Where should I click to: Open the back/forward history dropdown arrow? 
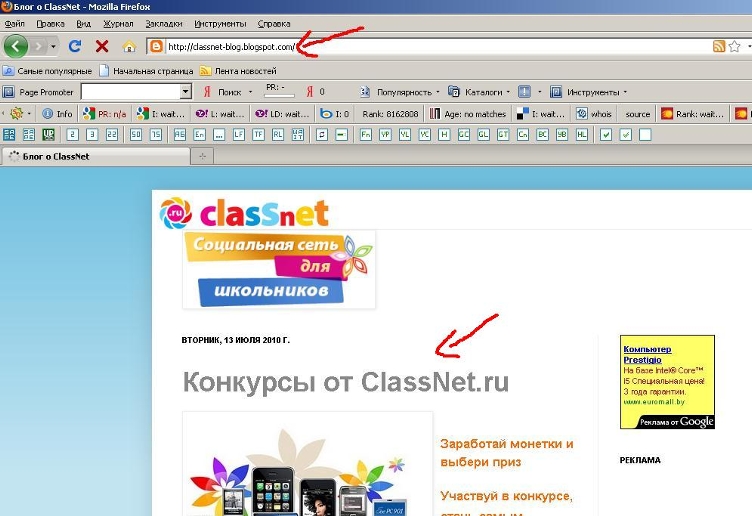[x=53, y=47]
